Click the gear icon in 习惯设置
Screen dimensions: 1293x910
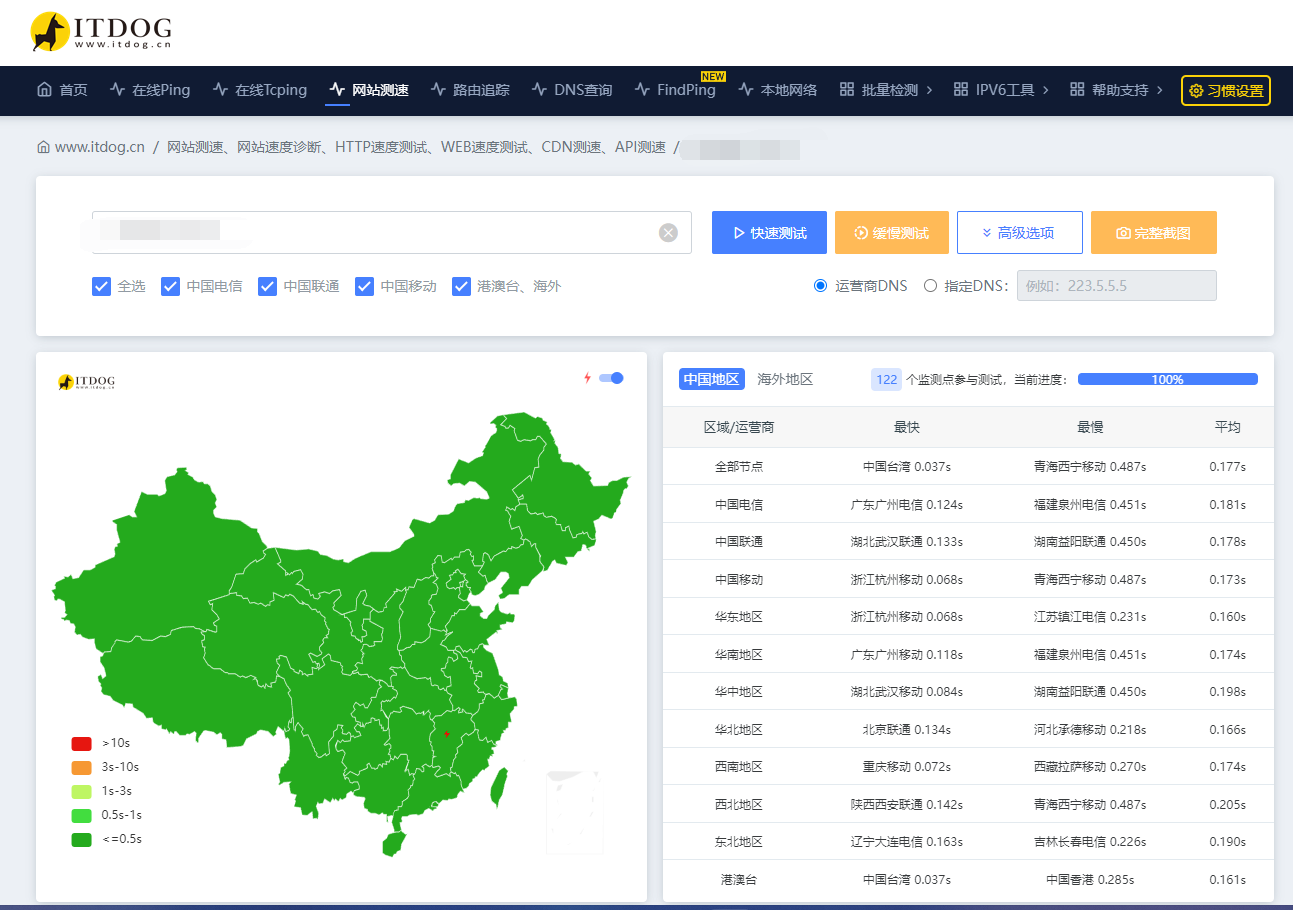[1196, 91]
